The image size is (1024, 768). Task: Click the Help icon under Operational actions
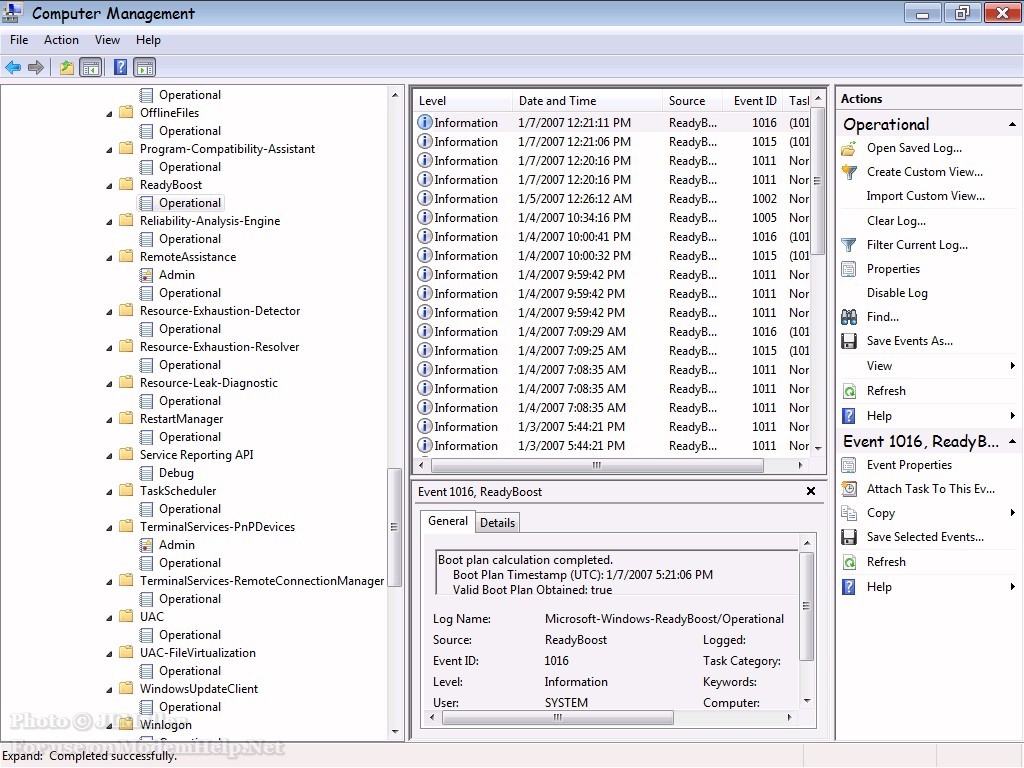pos(849,416)
